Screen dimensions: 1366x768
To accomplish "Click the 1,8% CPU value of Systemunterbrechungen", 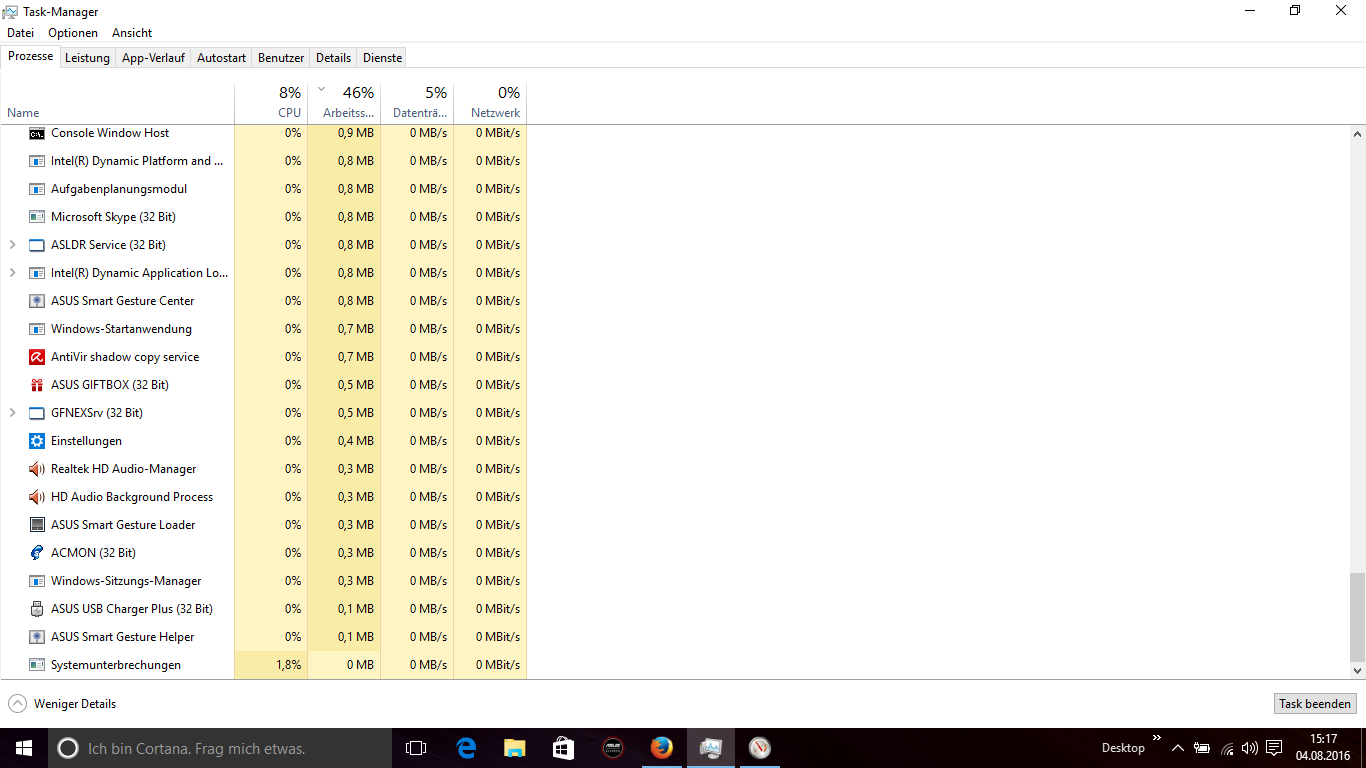I will 288,665.
